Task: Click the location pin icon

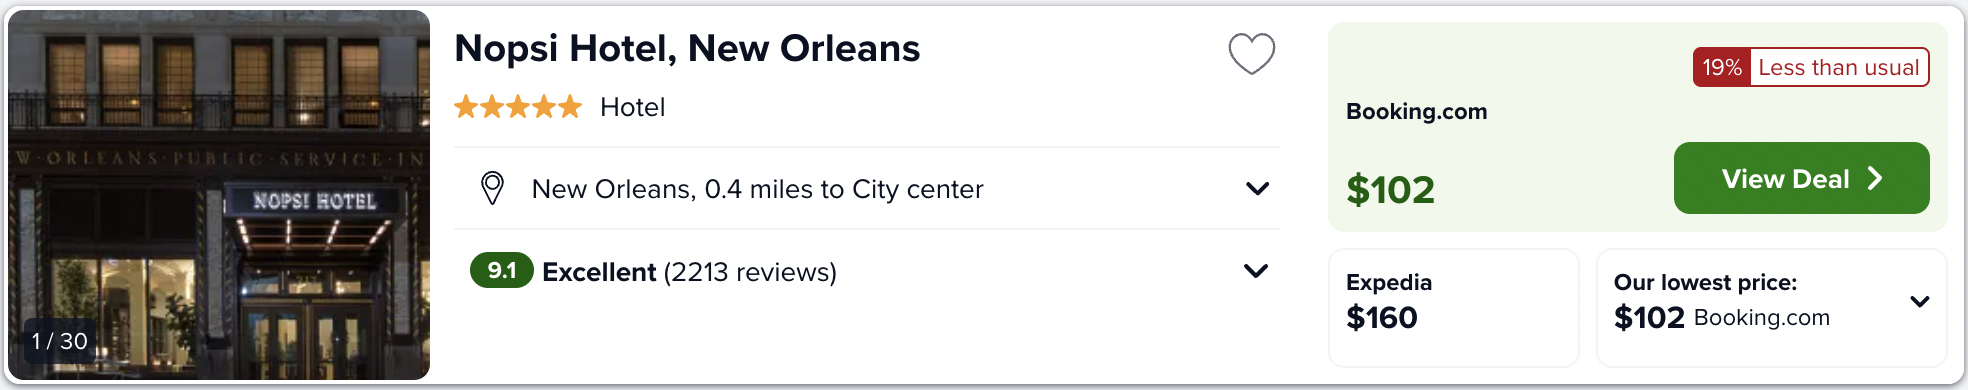Action: [492, 188]
